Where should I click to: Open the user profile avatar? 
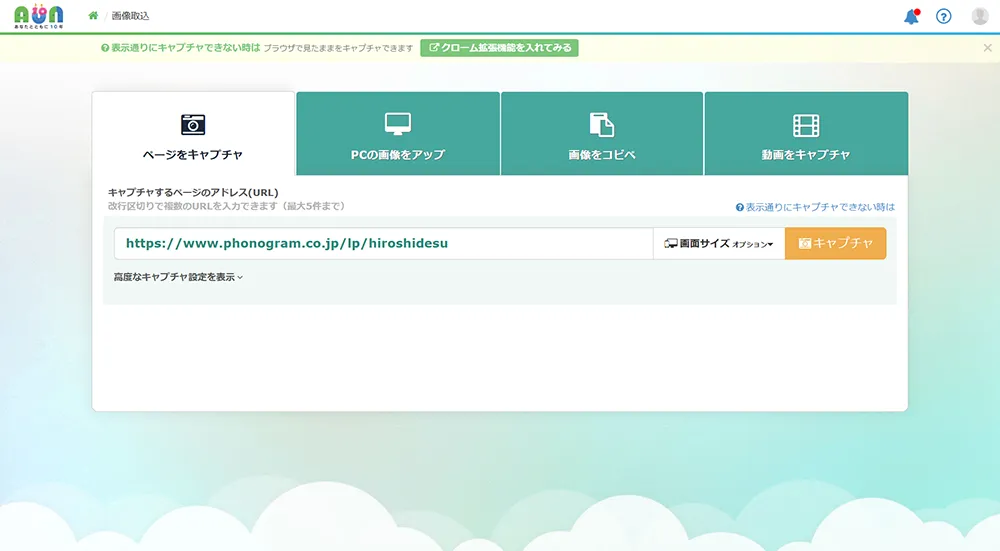point(980,16)
